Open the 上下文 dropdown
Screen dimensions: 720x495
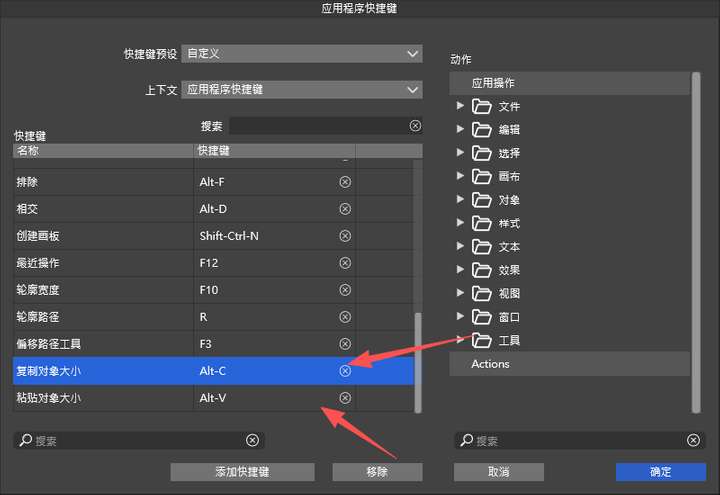[302, 90]
